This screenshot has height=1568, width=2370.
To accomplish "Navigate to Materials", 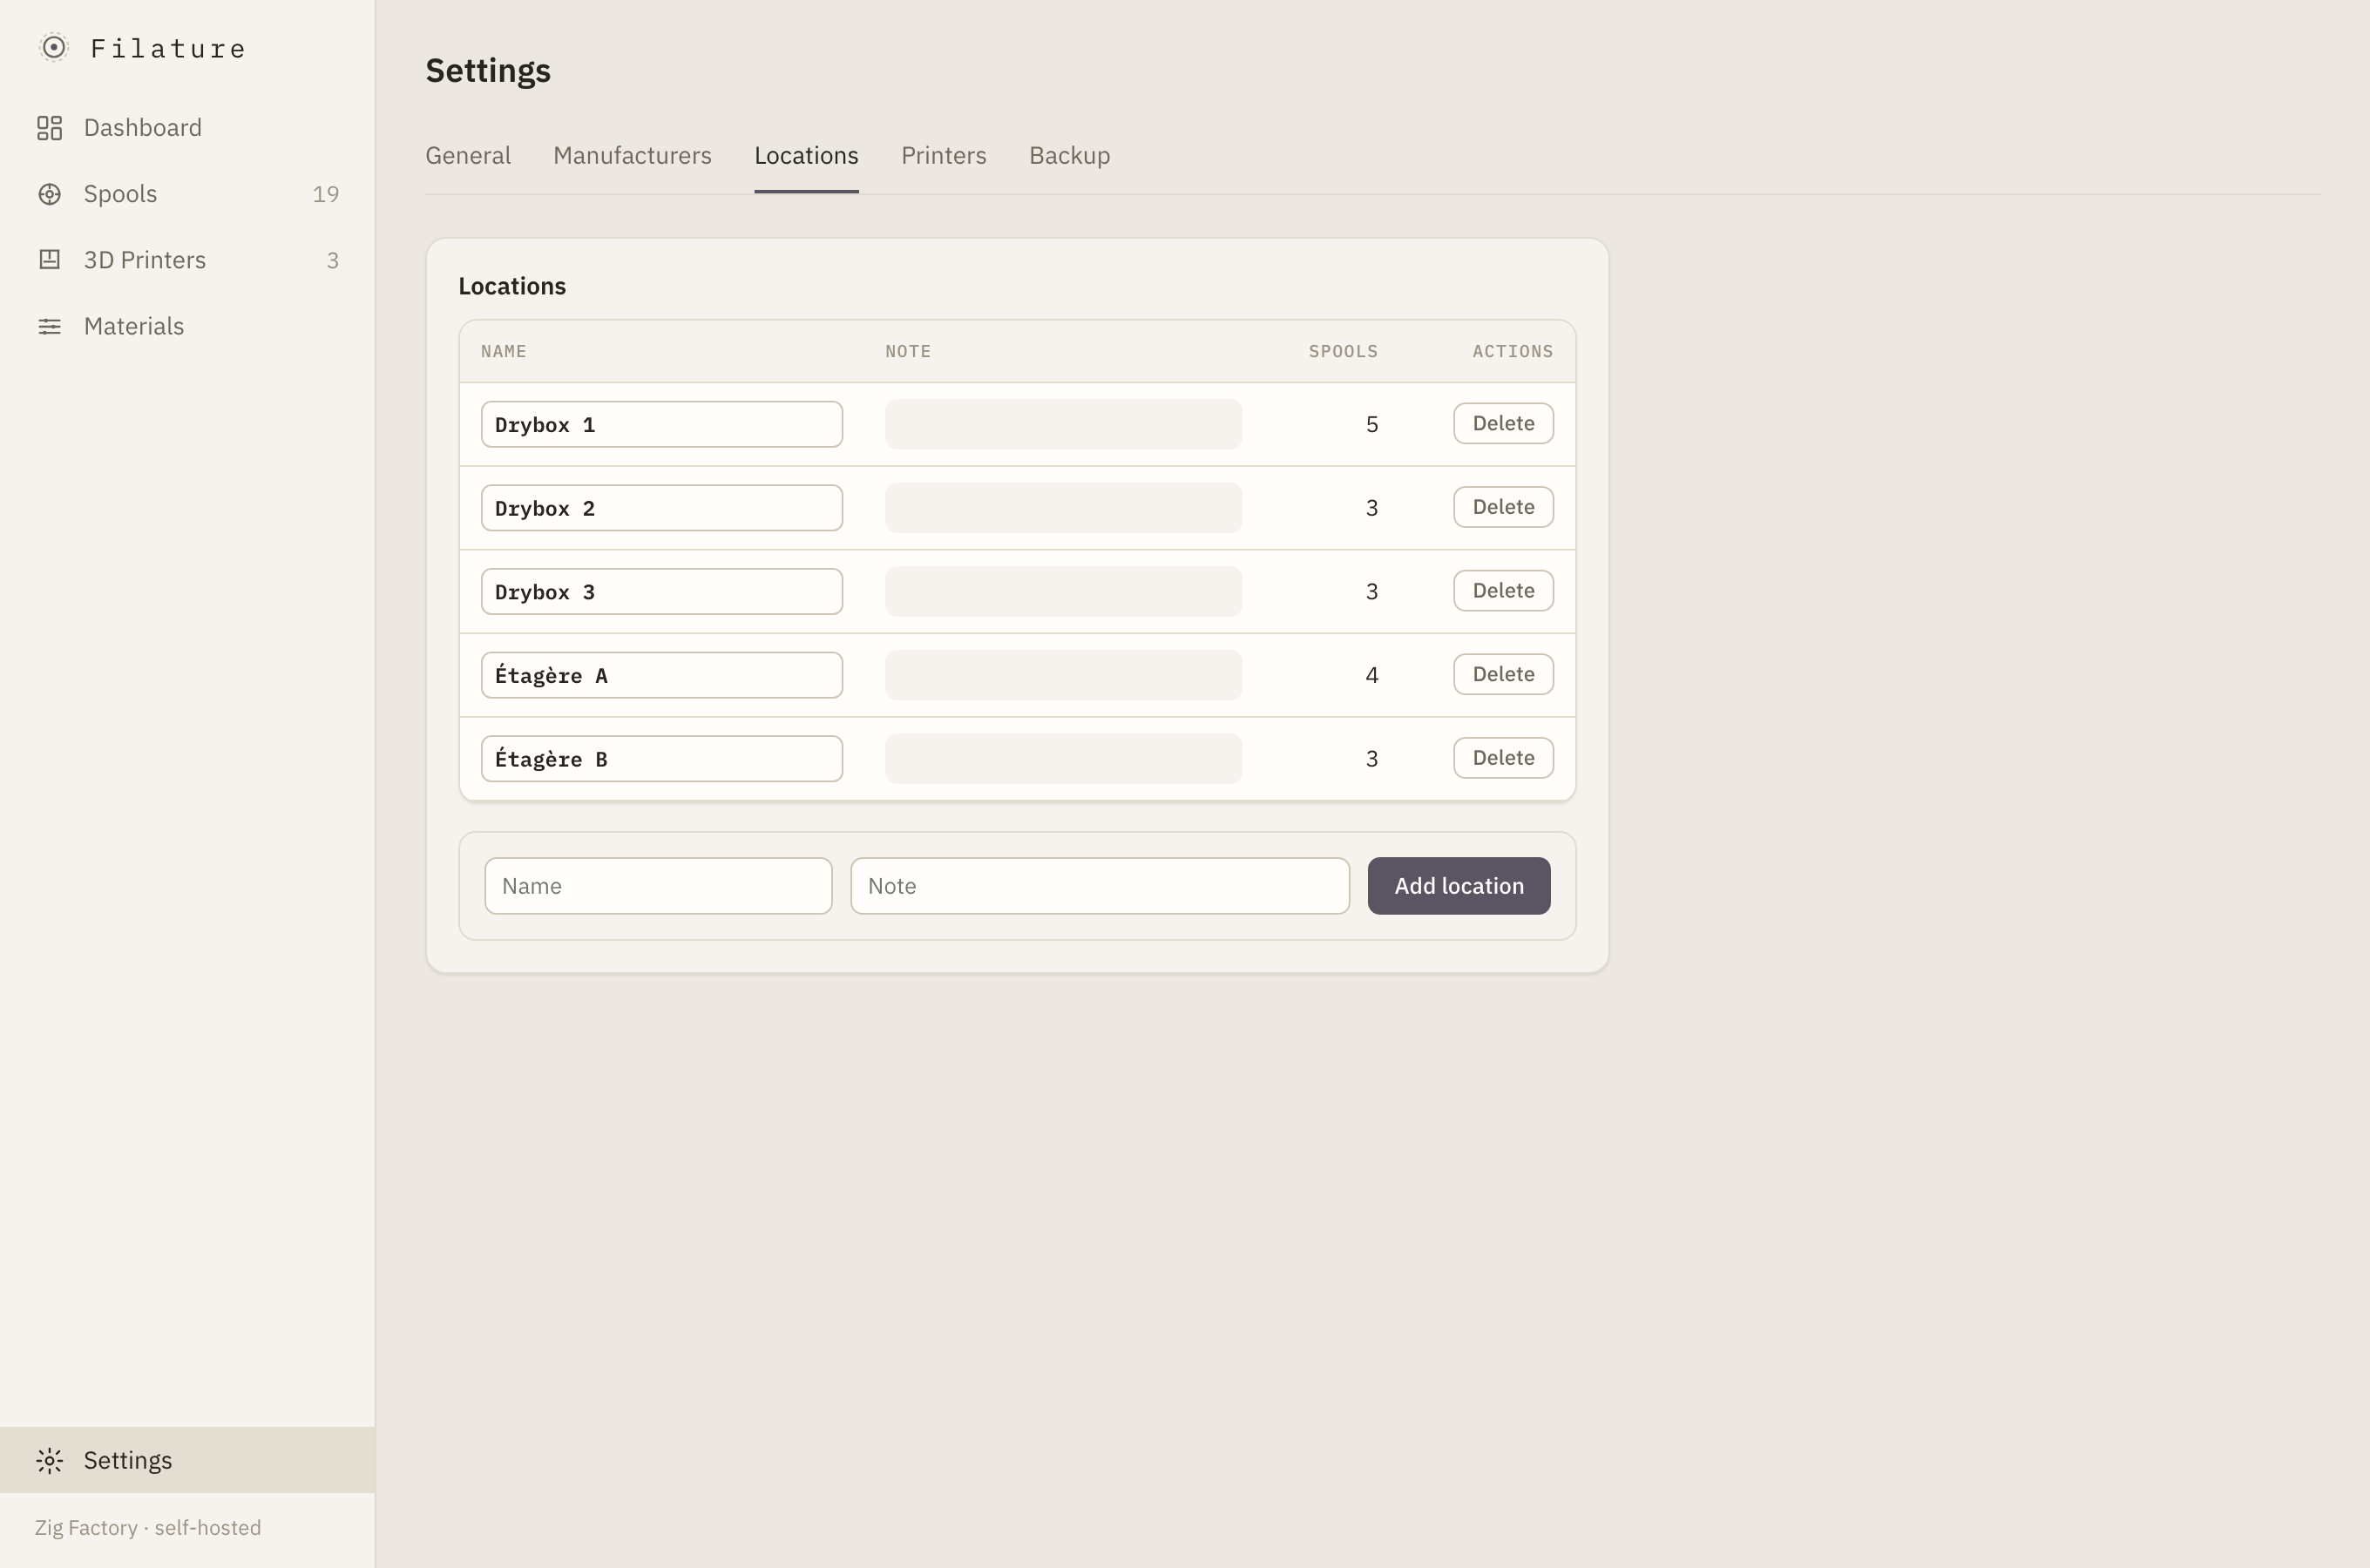I will [187, 326].
